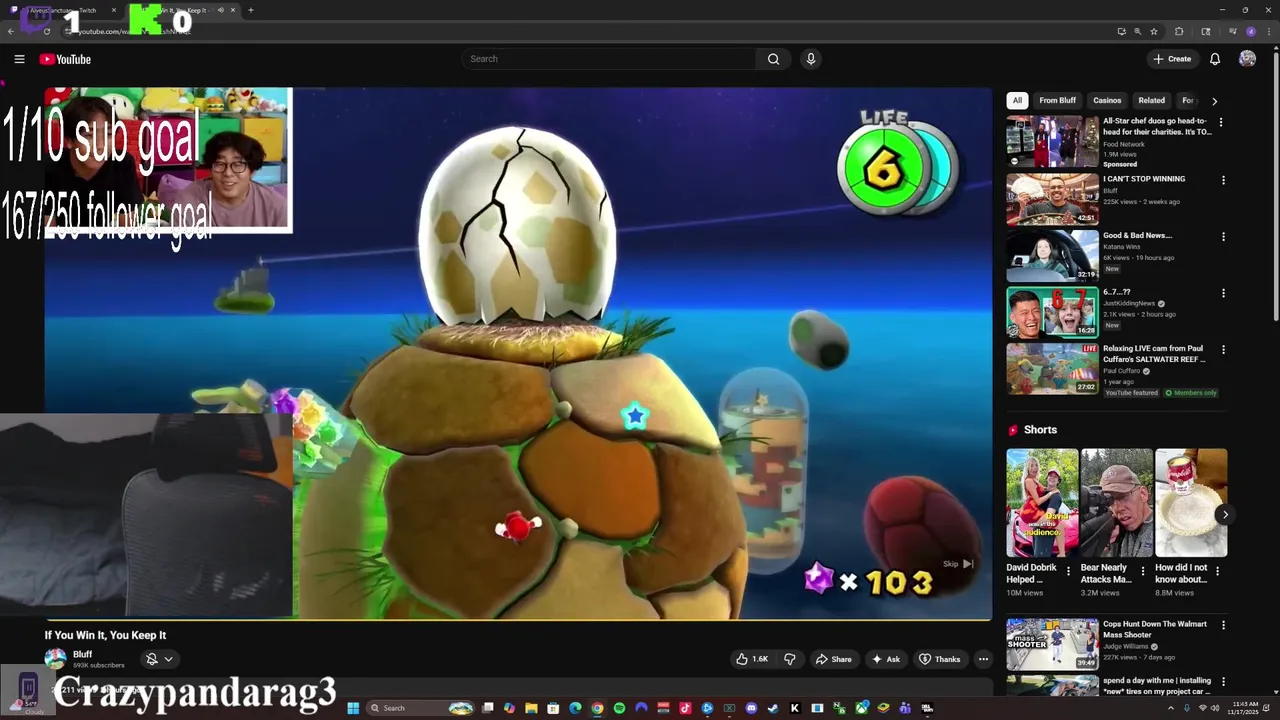Open Discord from the taskbar
Viewport: 1280px width, 720px height.
point(750,708)
